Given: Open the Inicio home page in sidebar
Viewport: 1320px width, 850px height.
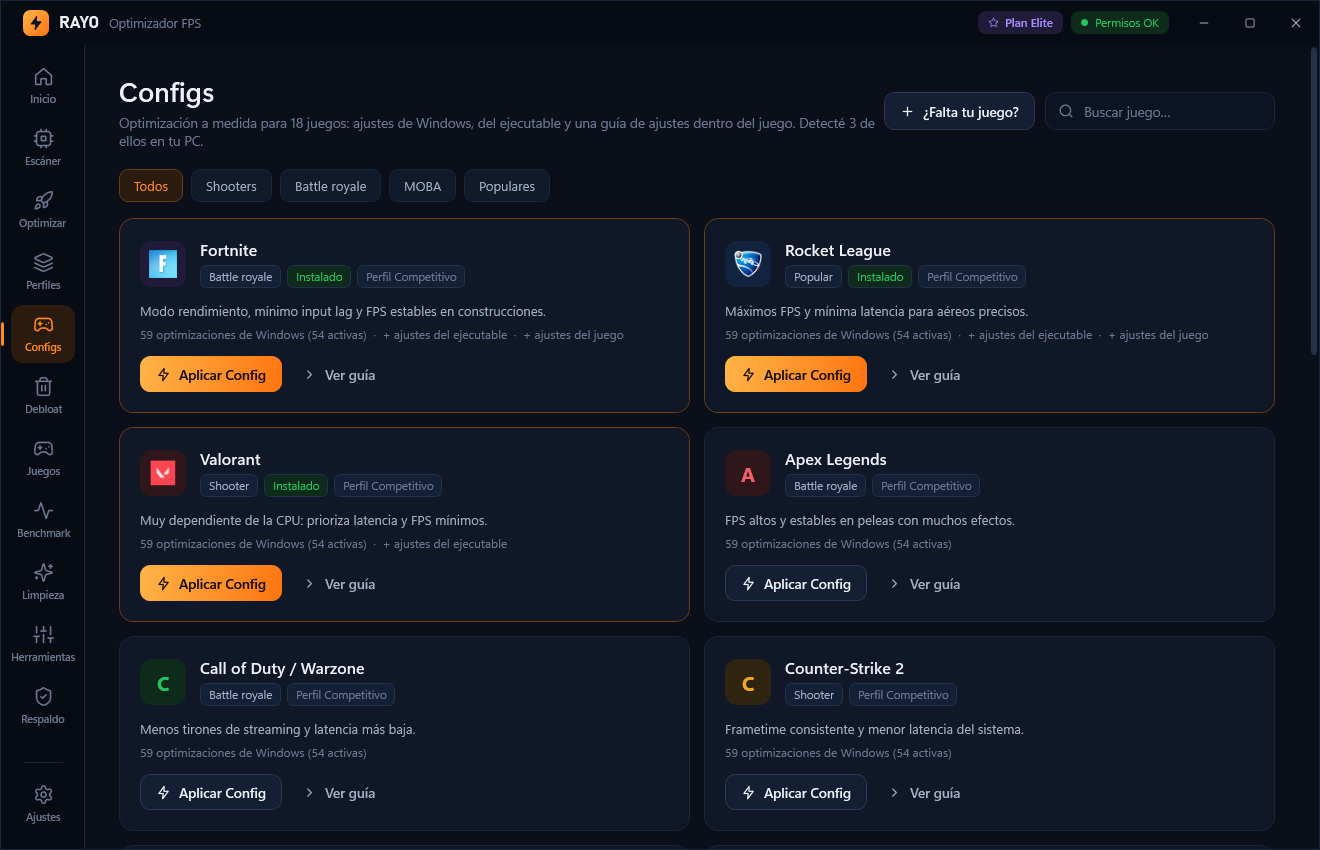Looking at the screenshot, I should click(43, 86).
